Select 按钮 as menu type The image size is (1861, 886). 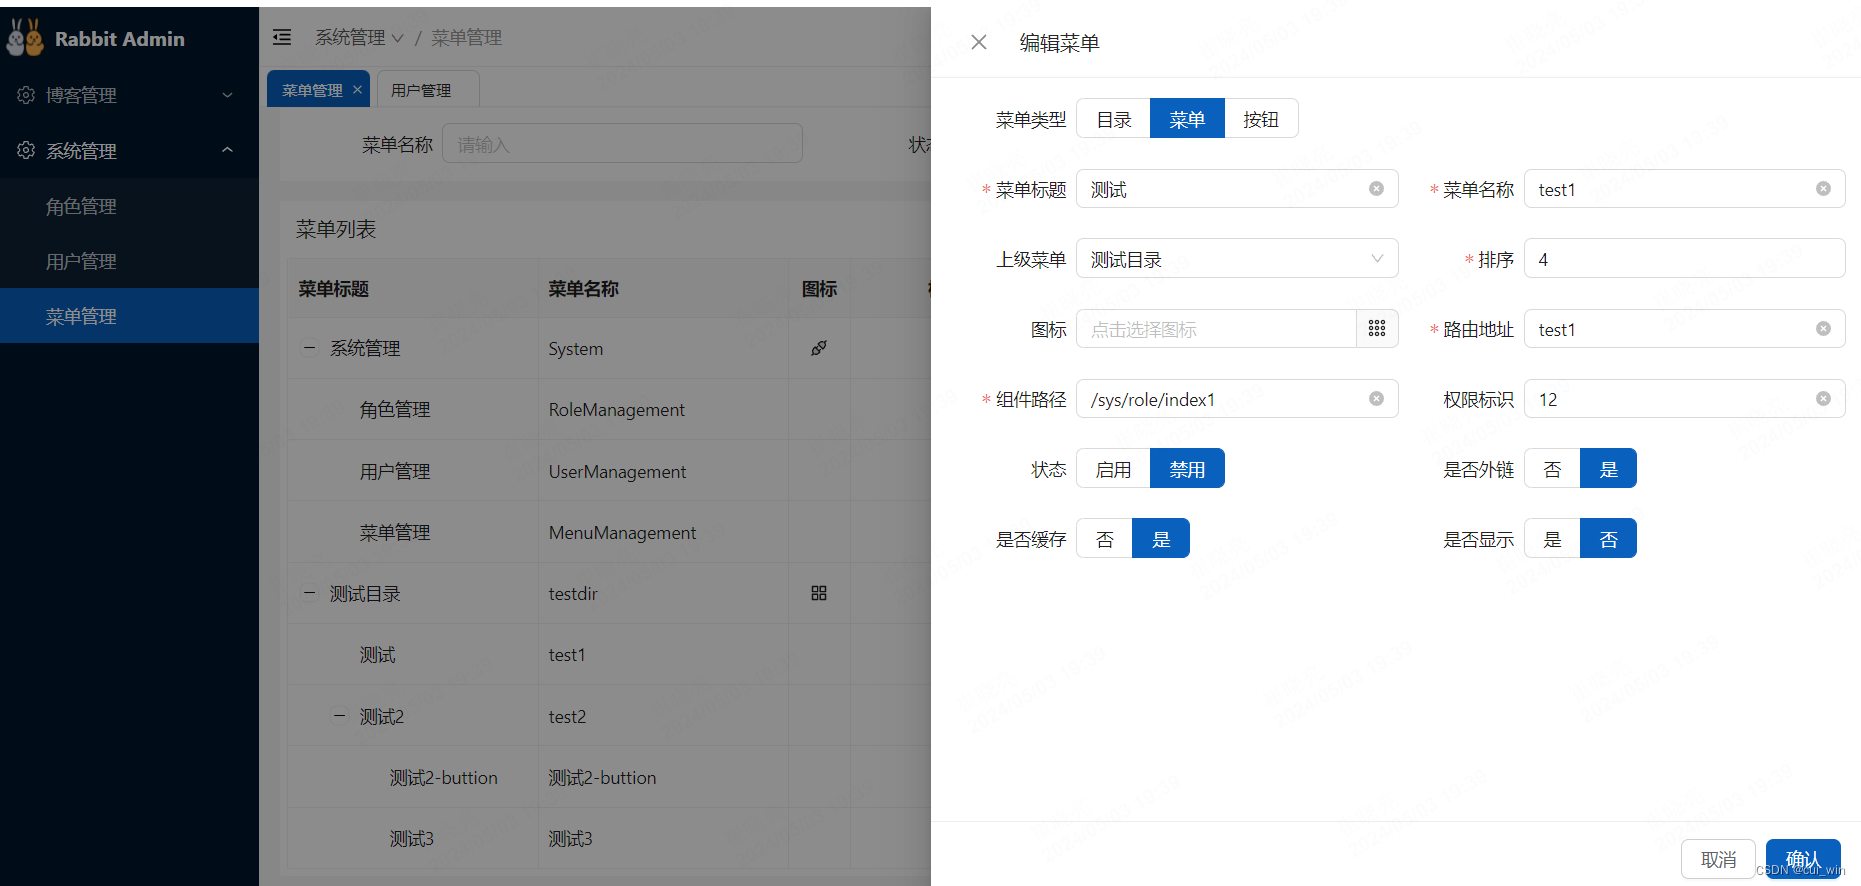pos(1261,119)
